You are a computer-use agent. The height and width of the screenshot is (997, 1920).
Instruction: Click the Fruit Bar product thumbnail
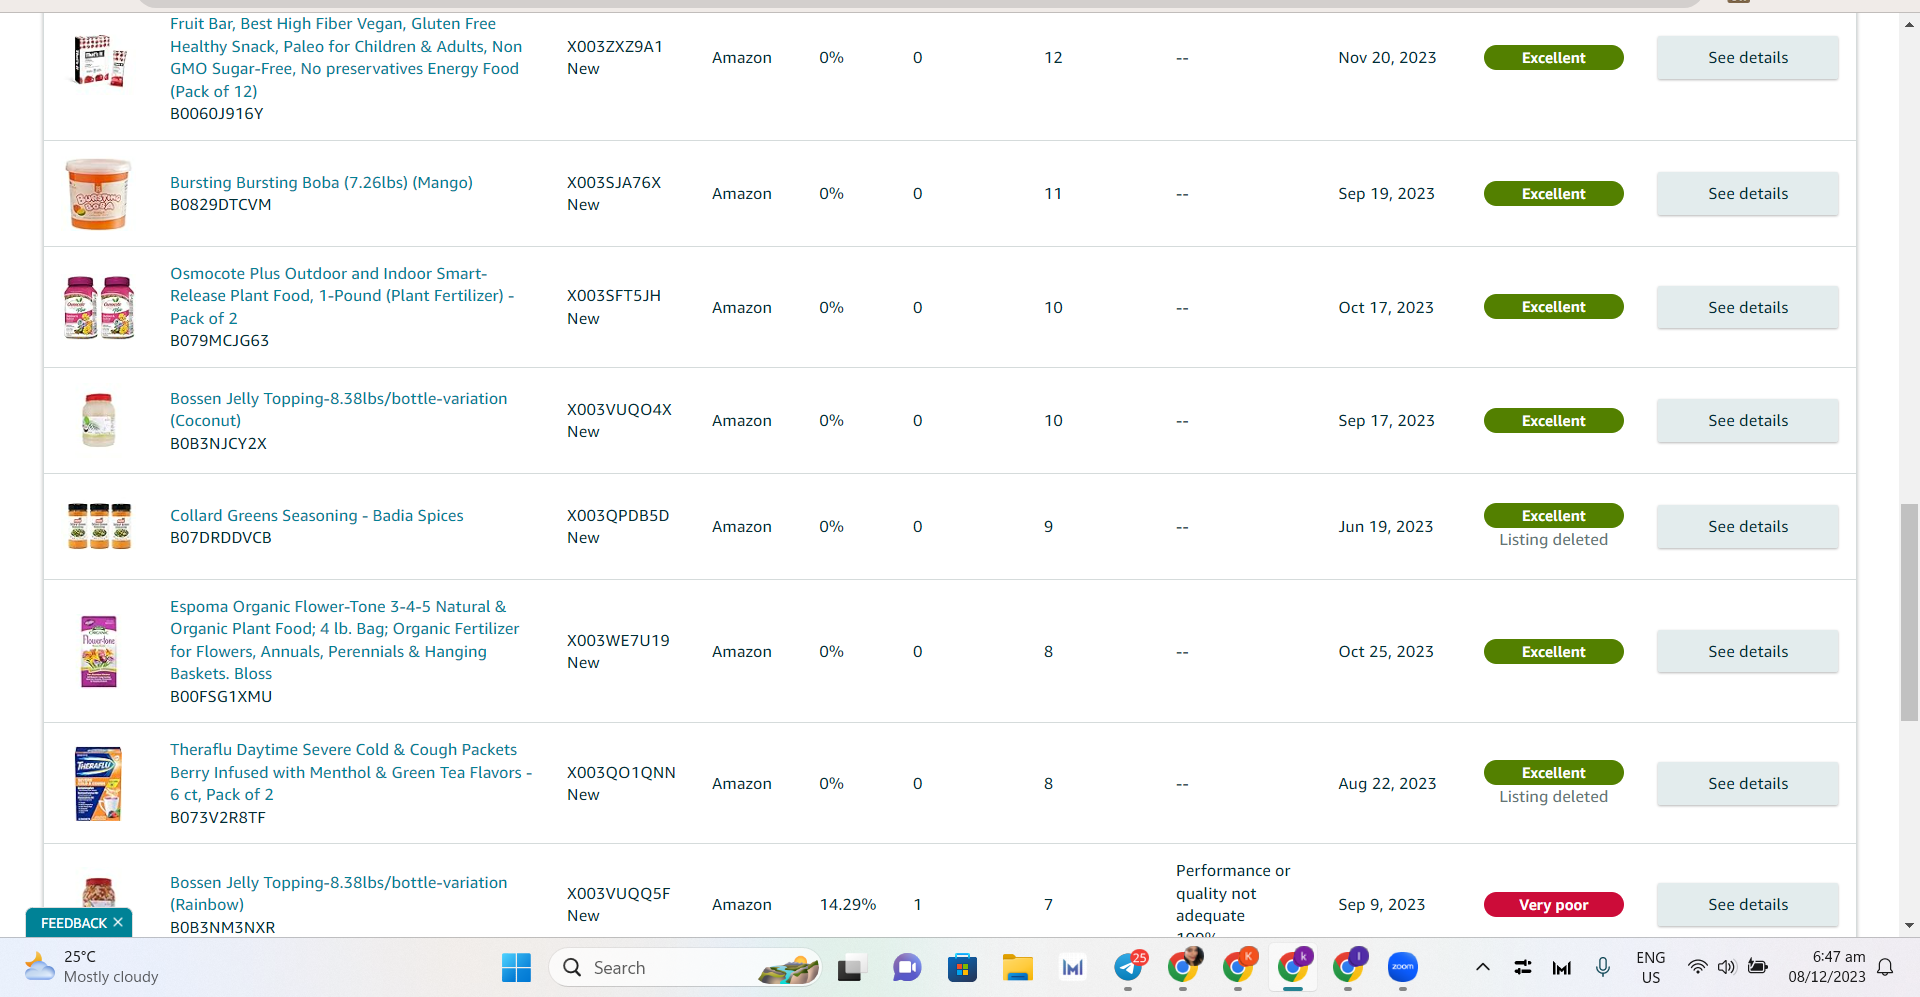click(x=99, y=60)
